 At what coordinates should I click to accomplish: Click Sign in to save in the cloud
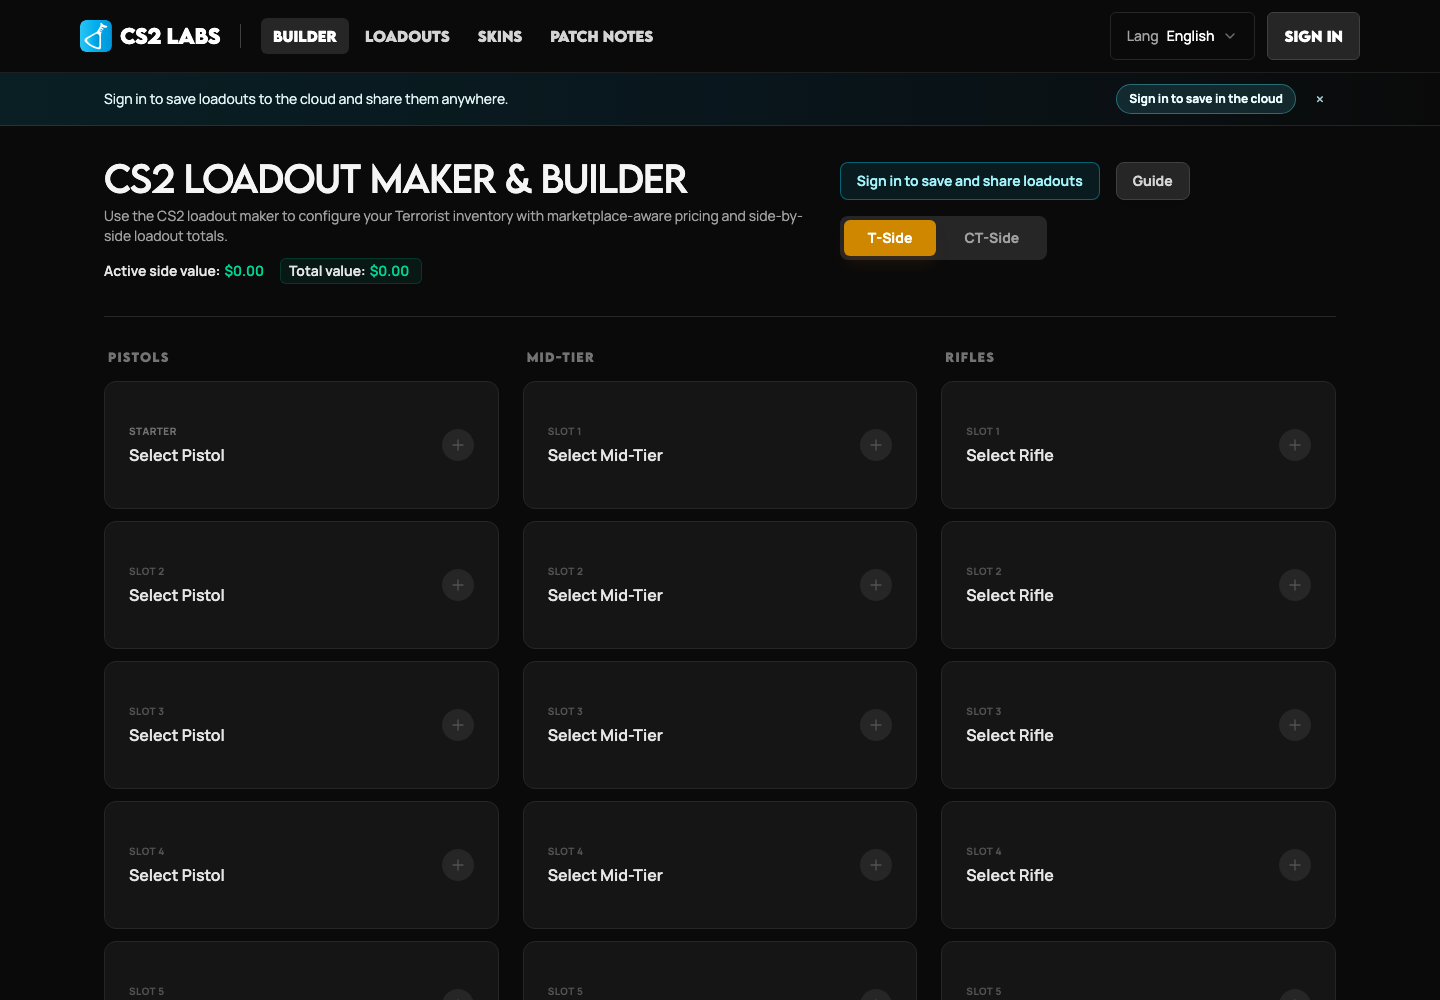click(1206, 99)
